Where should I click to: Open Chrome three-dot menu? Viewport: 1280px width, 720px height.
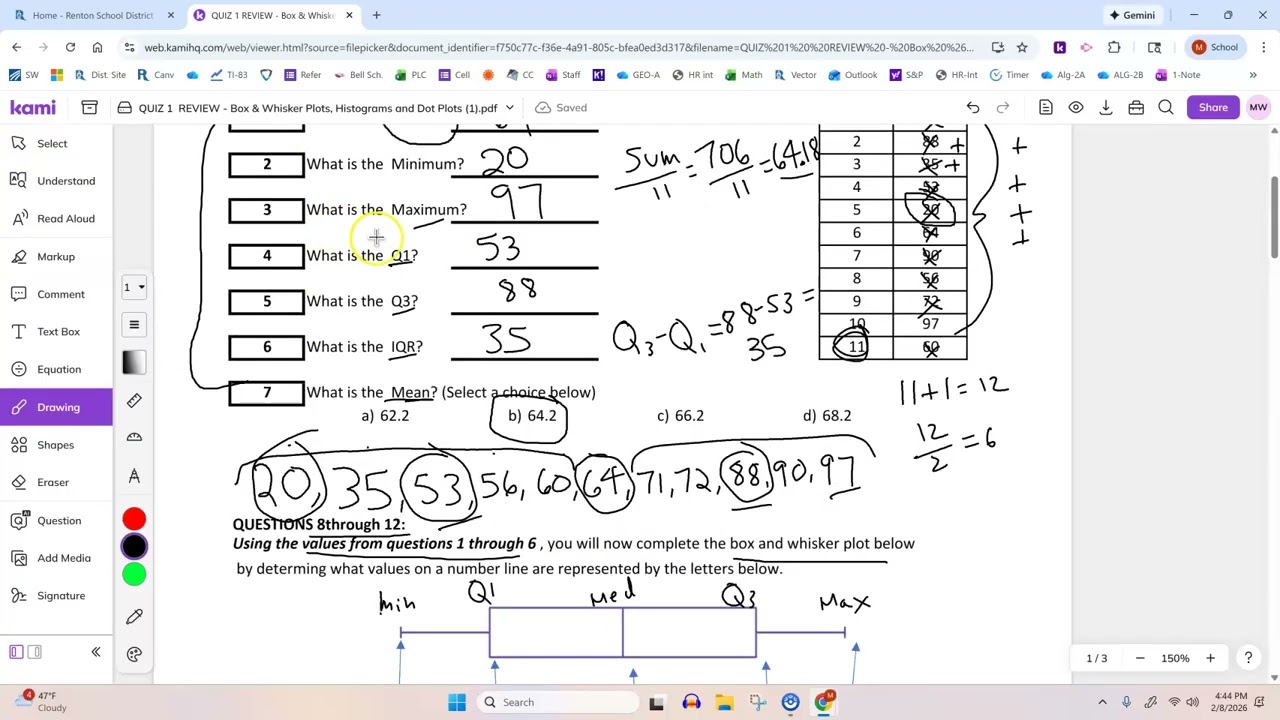1263,47
